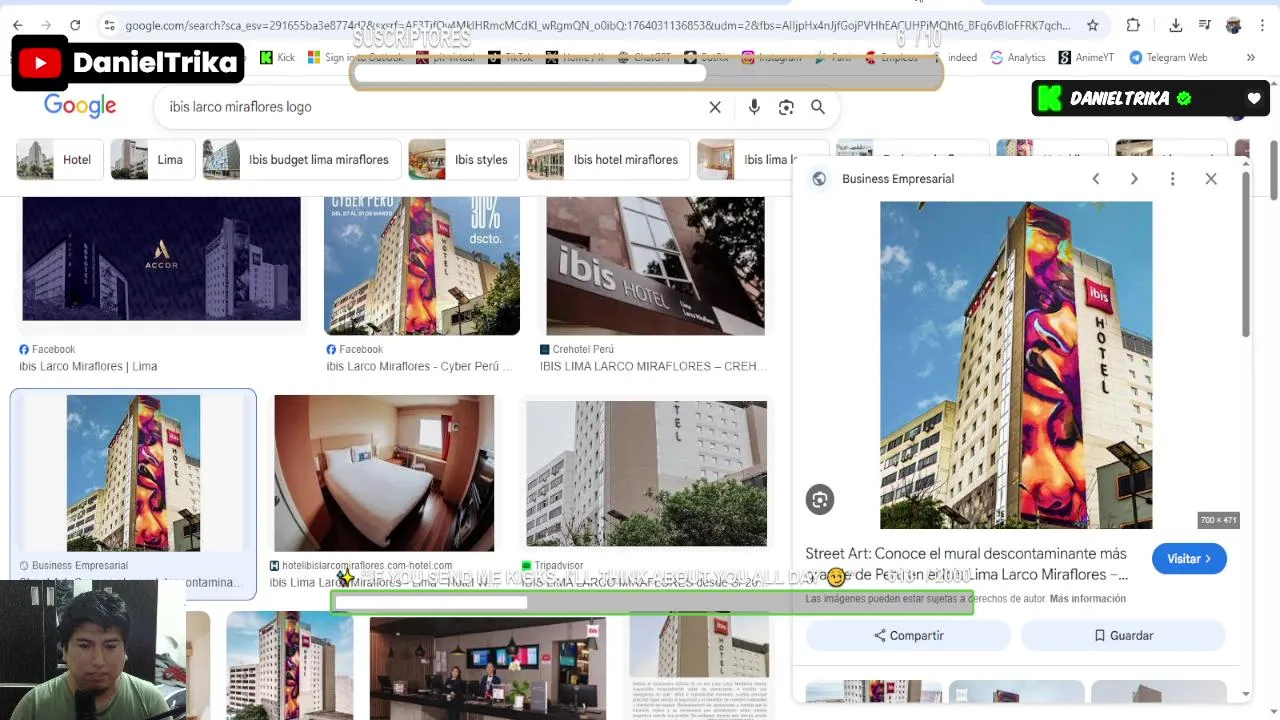The image size is (1280, 720).
Task: Open reception desk image thumbnail
Action: click(x=487, y=668)
